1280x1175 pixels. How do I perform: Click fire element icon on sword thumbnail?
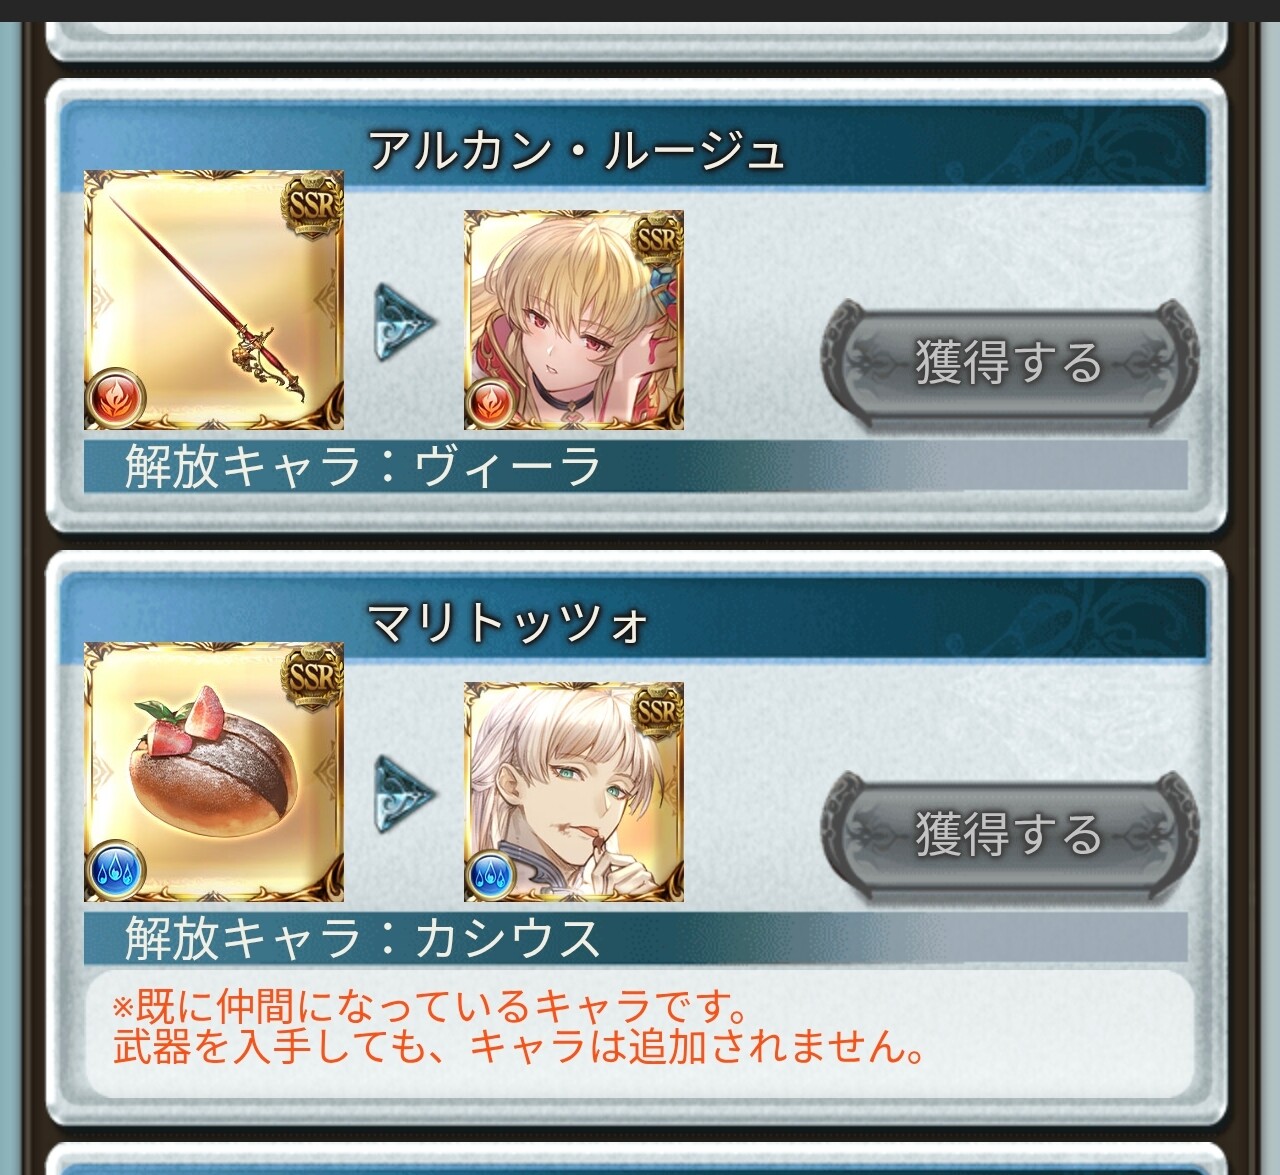116,398
